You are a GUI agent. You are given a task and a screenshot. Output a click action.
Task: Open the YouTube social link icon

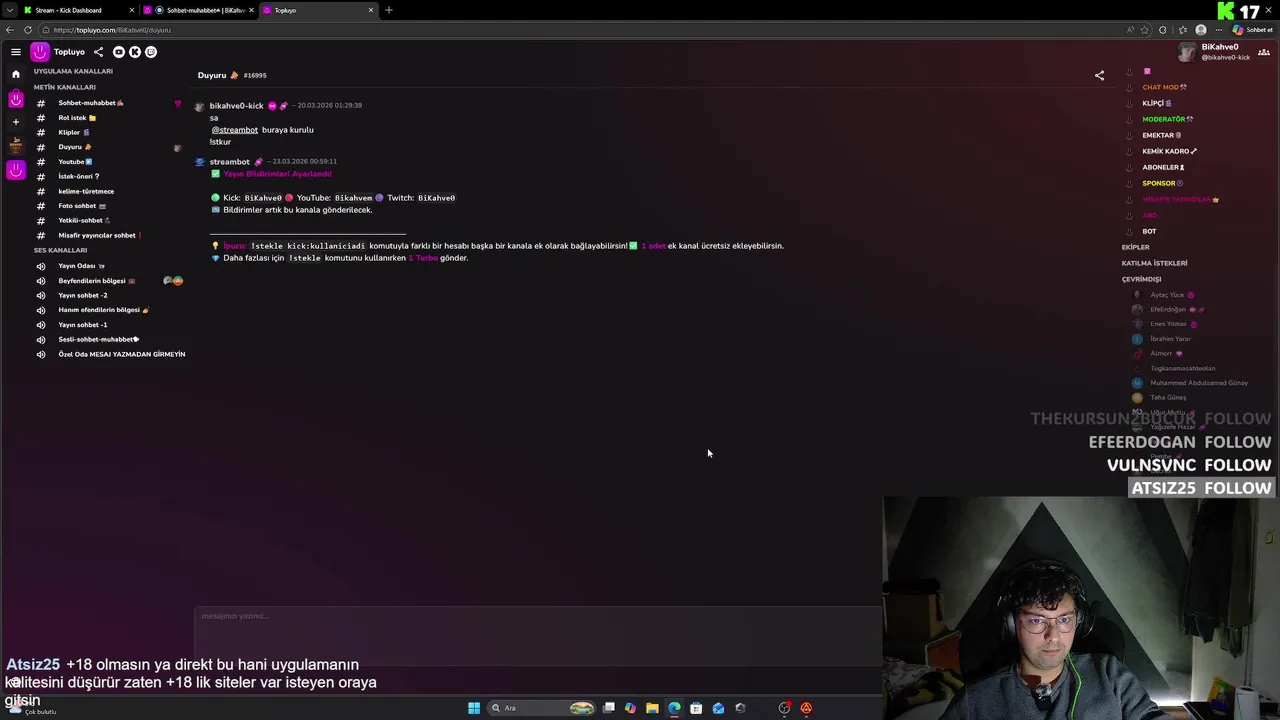point(119,52)
